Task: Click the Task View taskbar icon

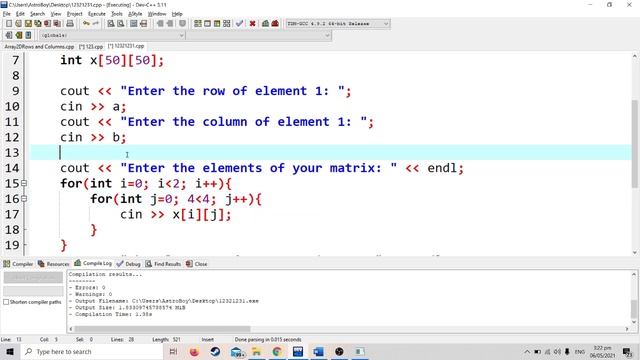Action: (x=173, y=351)
